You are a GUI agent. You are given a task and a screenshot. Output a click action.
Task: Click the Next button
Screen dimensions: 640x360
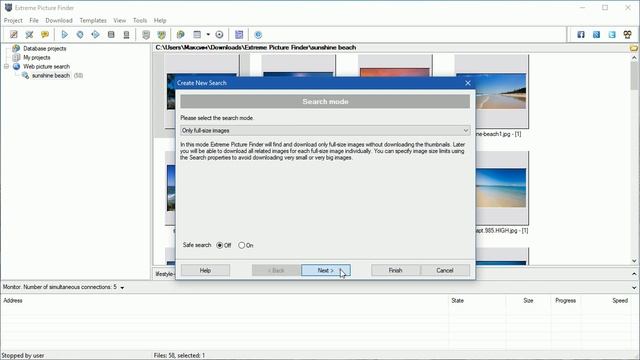[x=326, y=270]
